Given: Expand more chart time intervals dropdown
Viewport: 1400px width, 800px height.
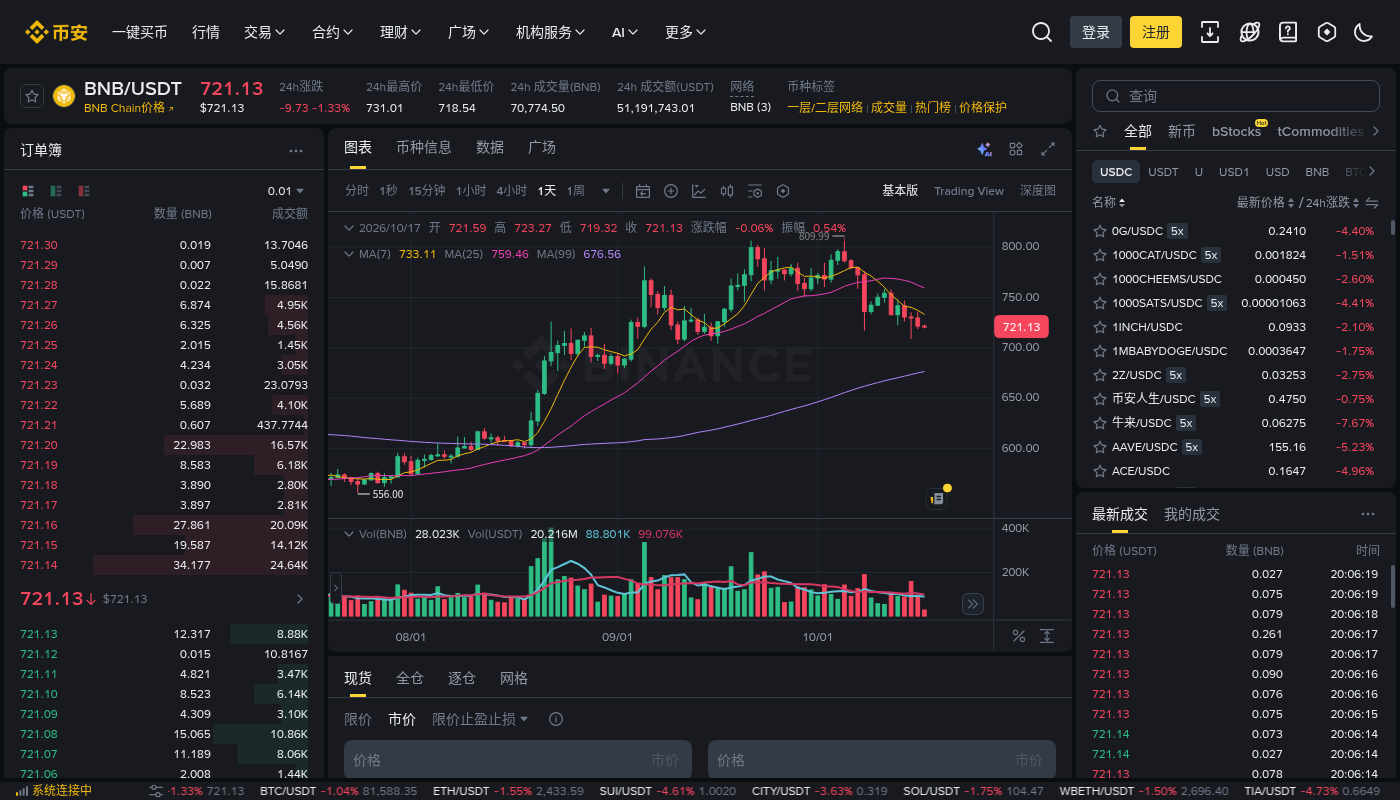Looking at the screenshot, I should click(605, 191).
